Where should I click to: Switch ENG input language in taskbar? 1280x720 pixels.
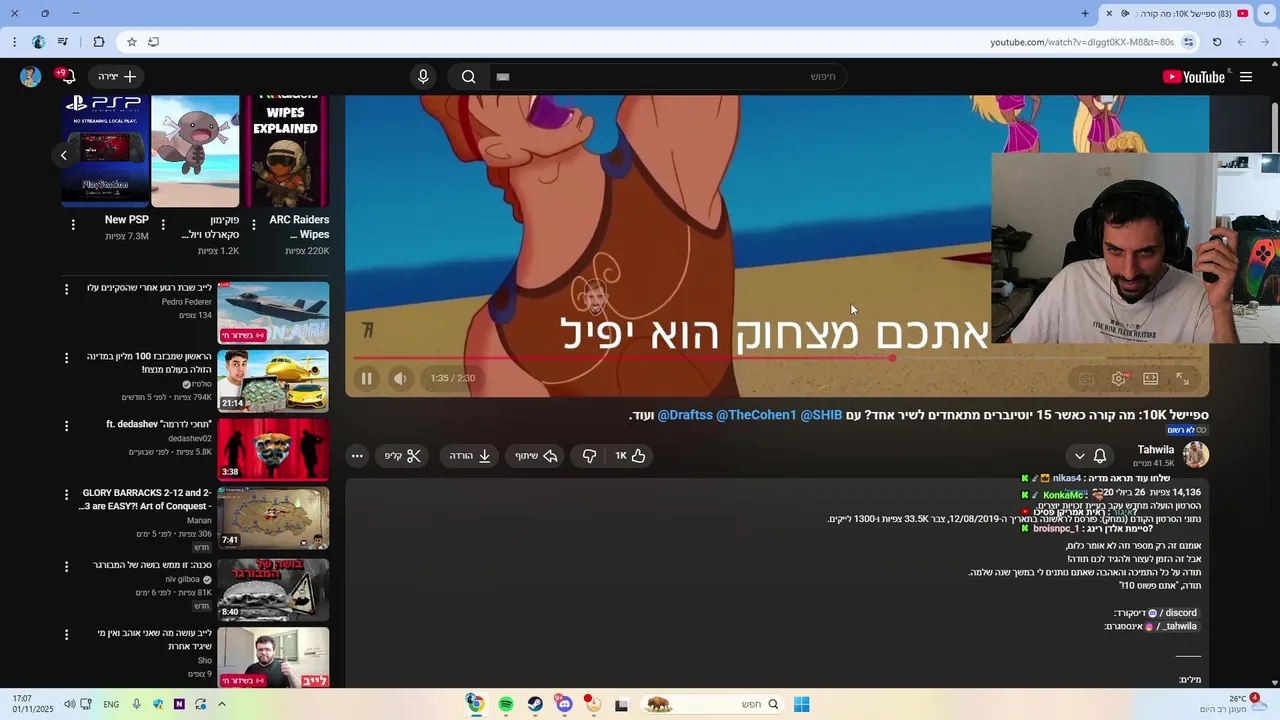(x=111, y=705)
